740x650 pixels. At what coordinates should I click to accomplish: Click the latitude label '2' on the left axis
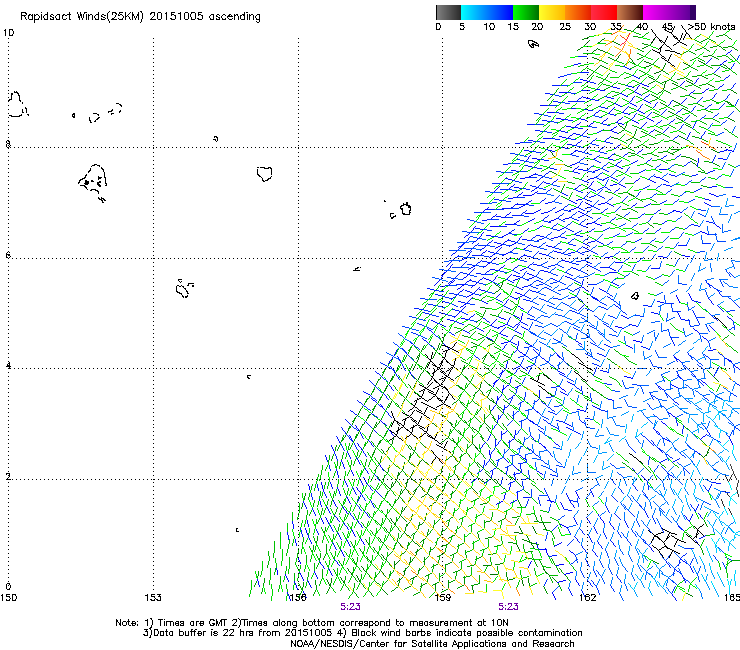click(8, 477)
